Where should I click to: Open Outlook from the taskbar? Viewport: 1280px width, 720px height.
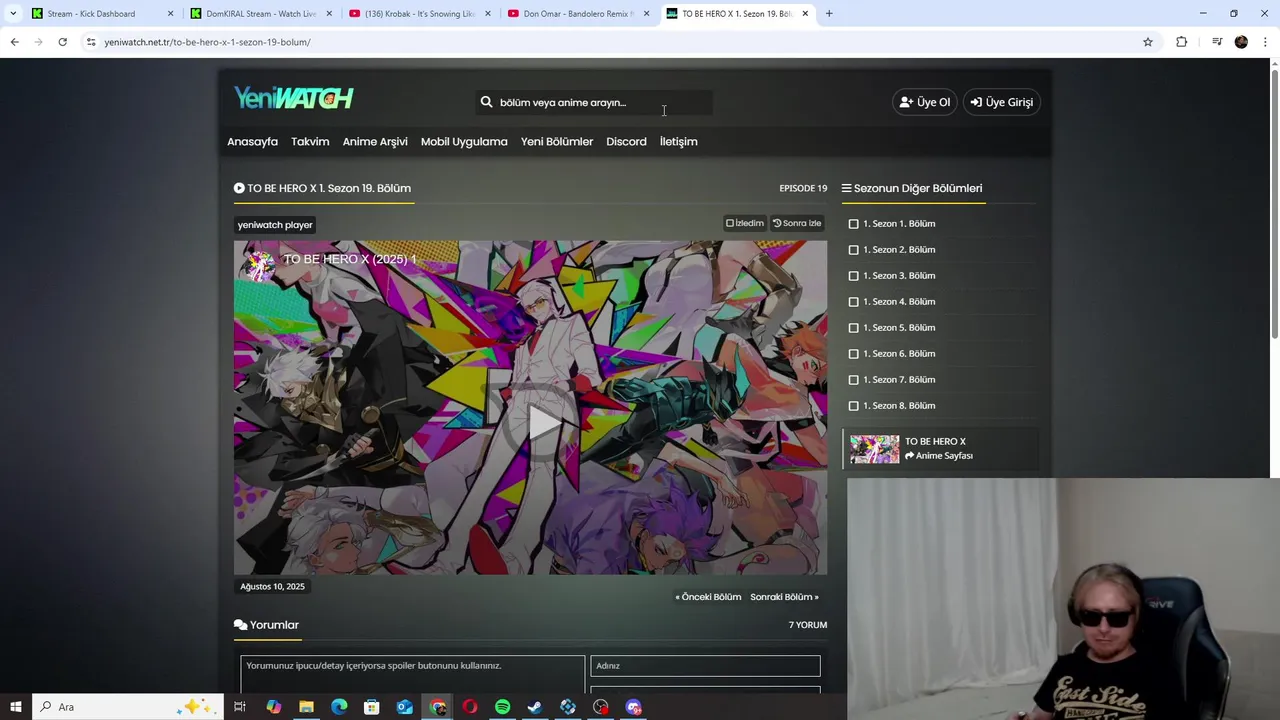tap(404, 707)
